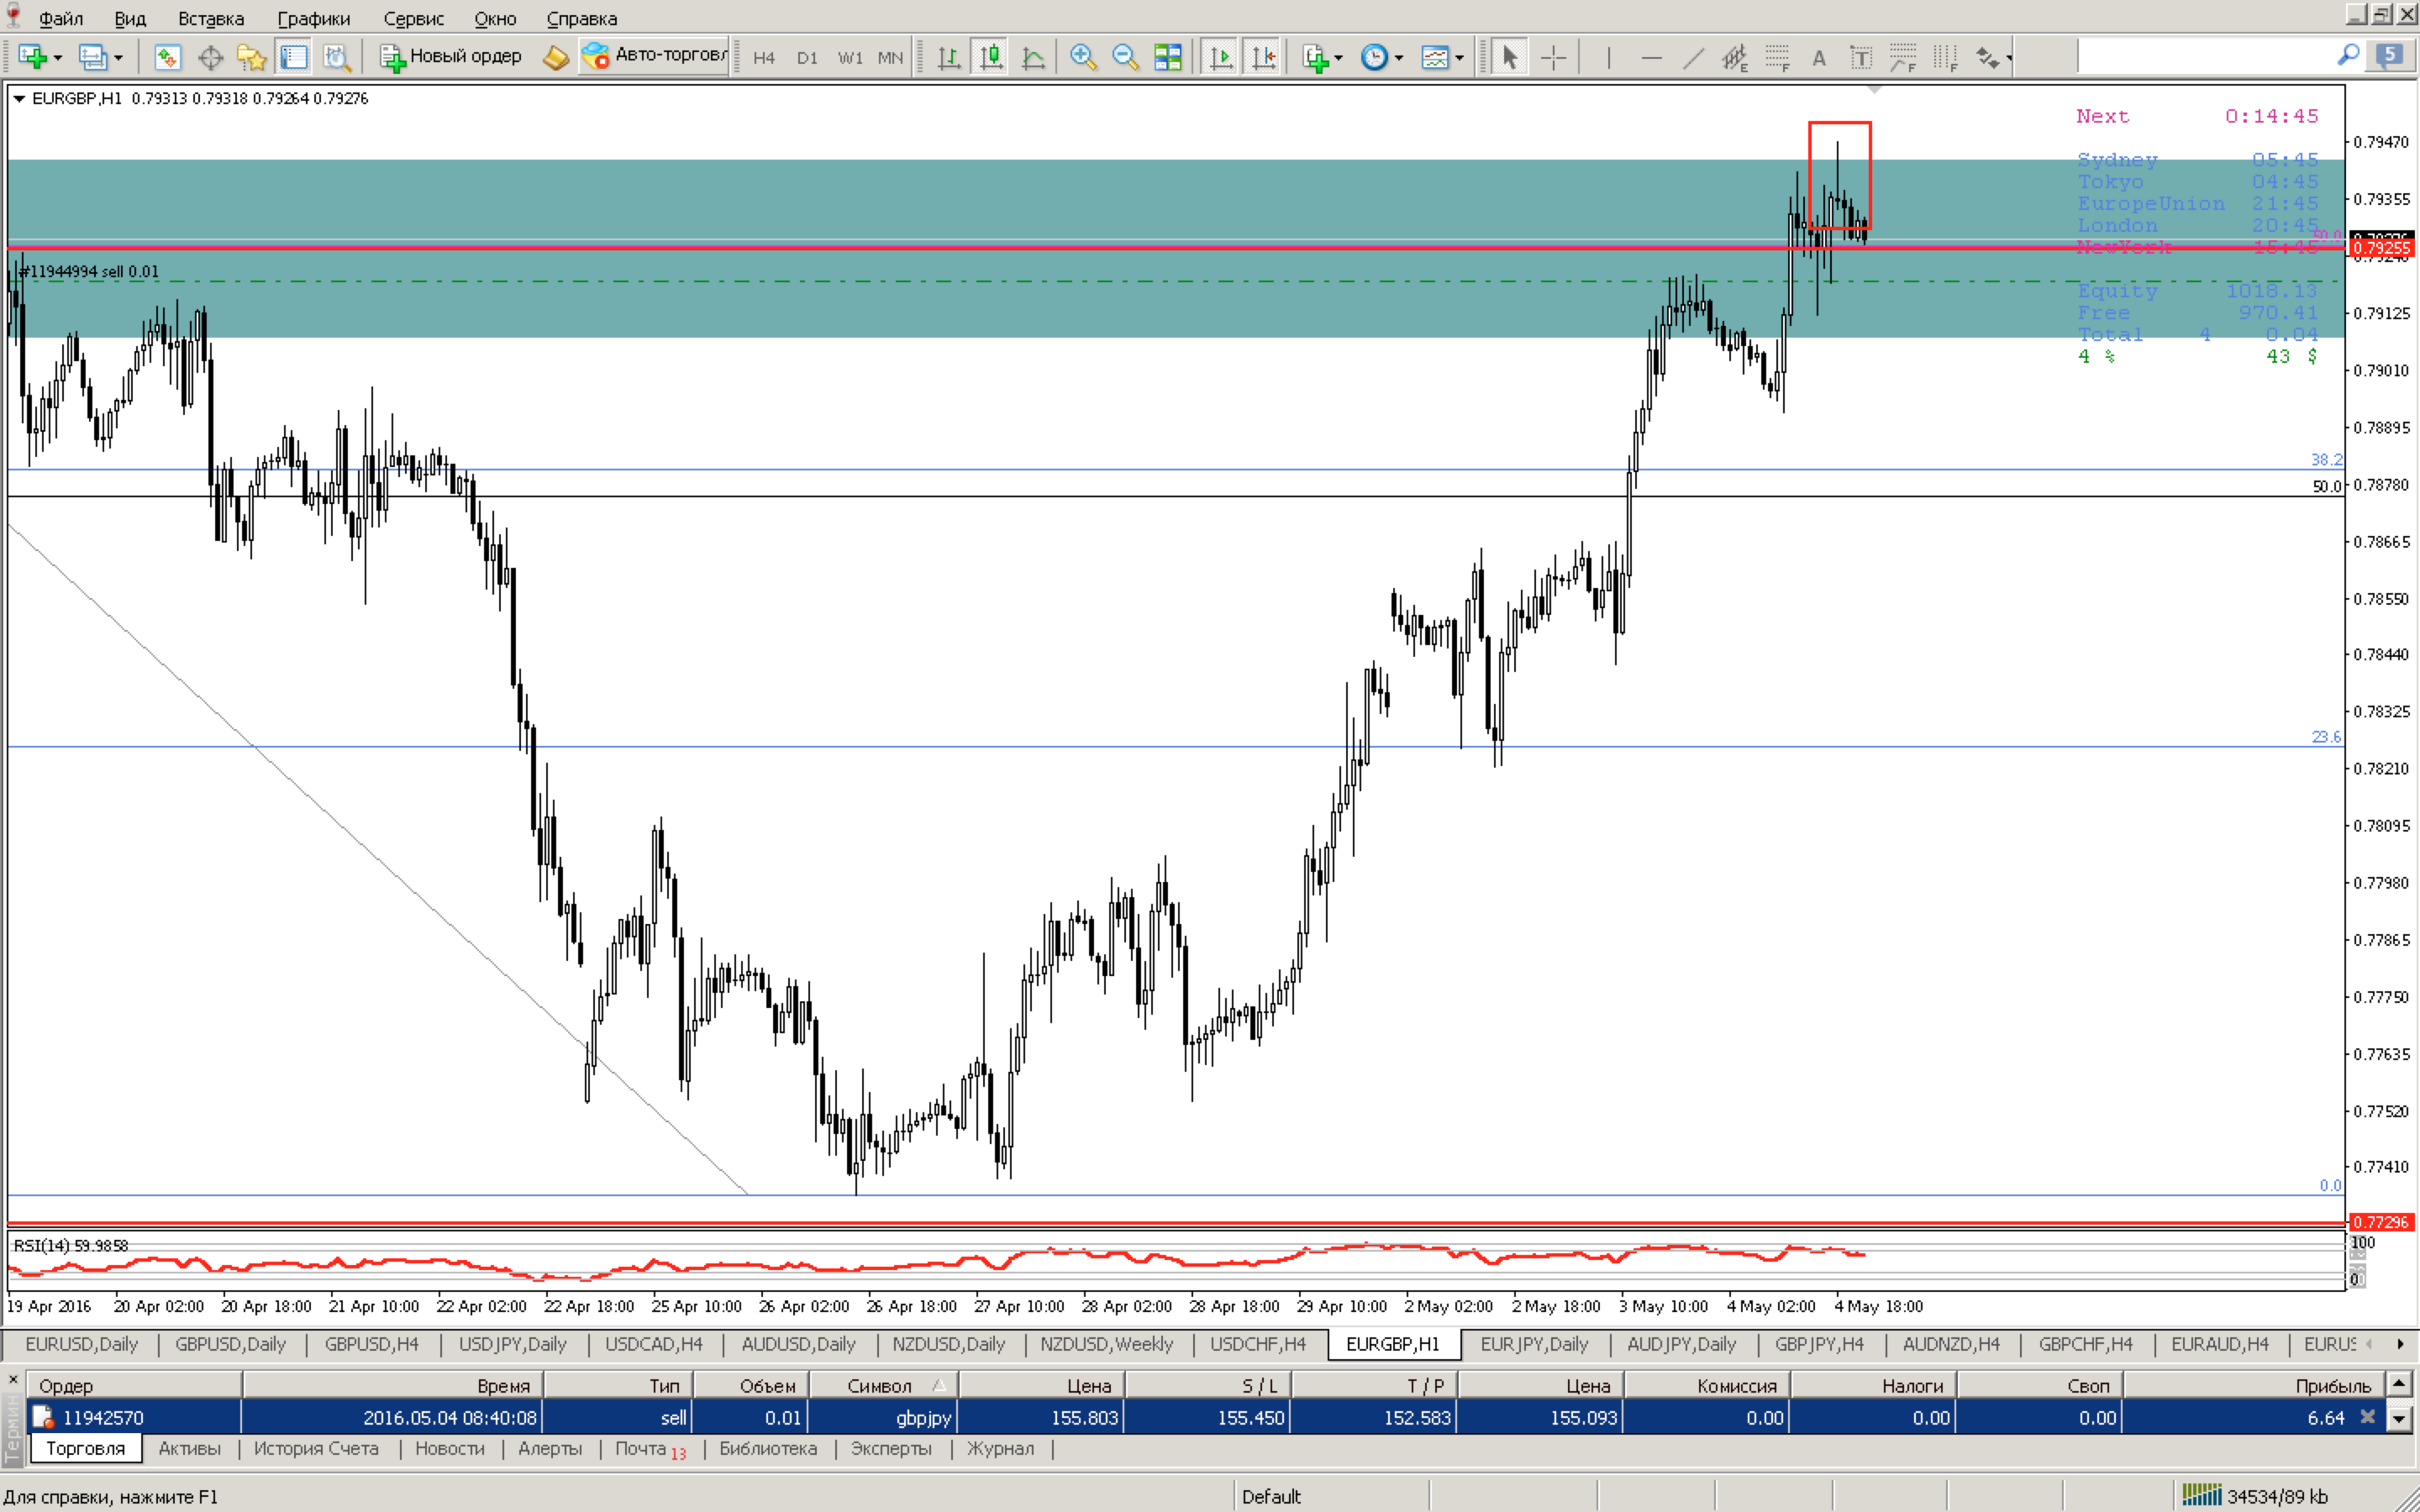Switch to the GBPJPY,H4 chart tab
Screen dimensions: 2420x1512
click(1819, 1344)
